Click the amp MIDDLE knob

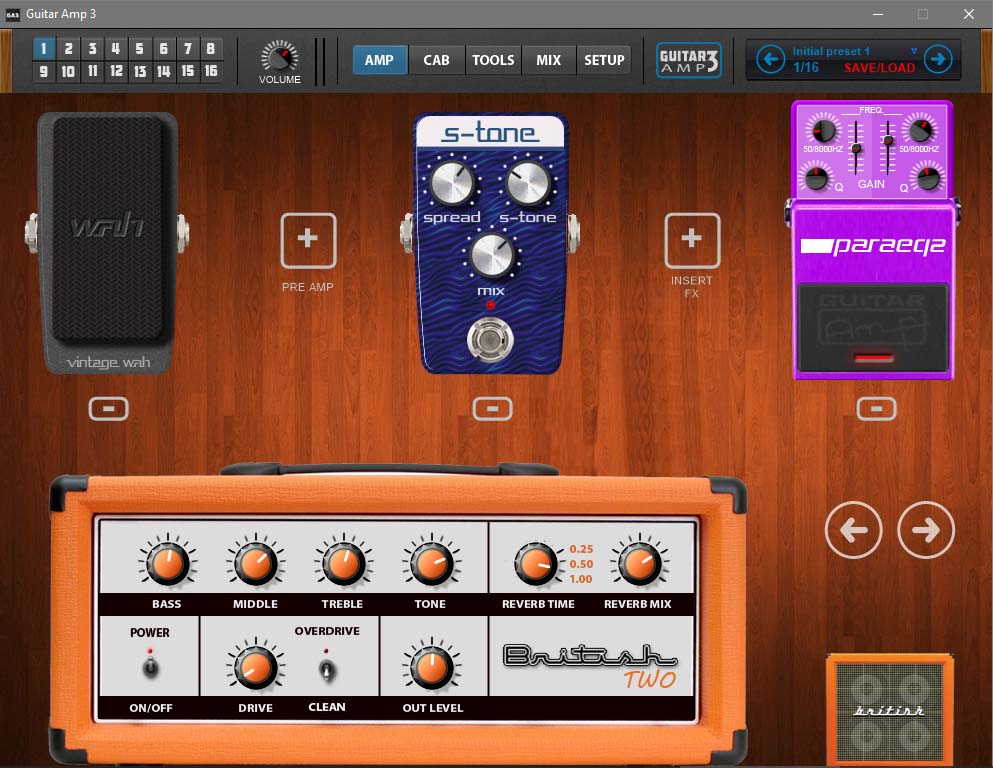[255, 563]
